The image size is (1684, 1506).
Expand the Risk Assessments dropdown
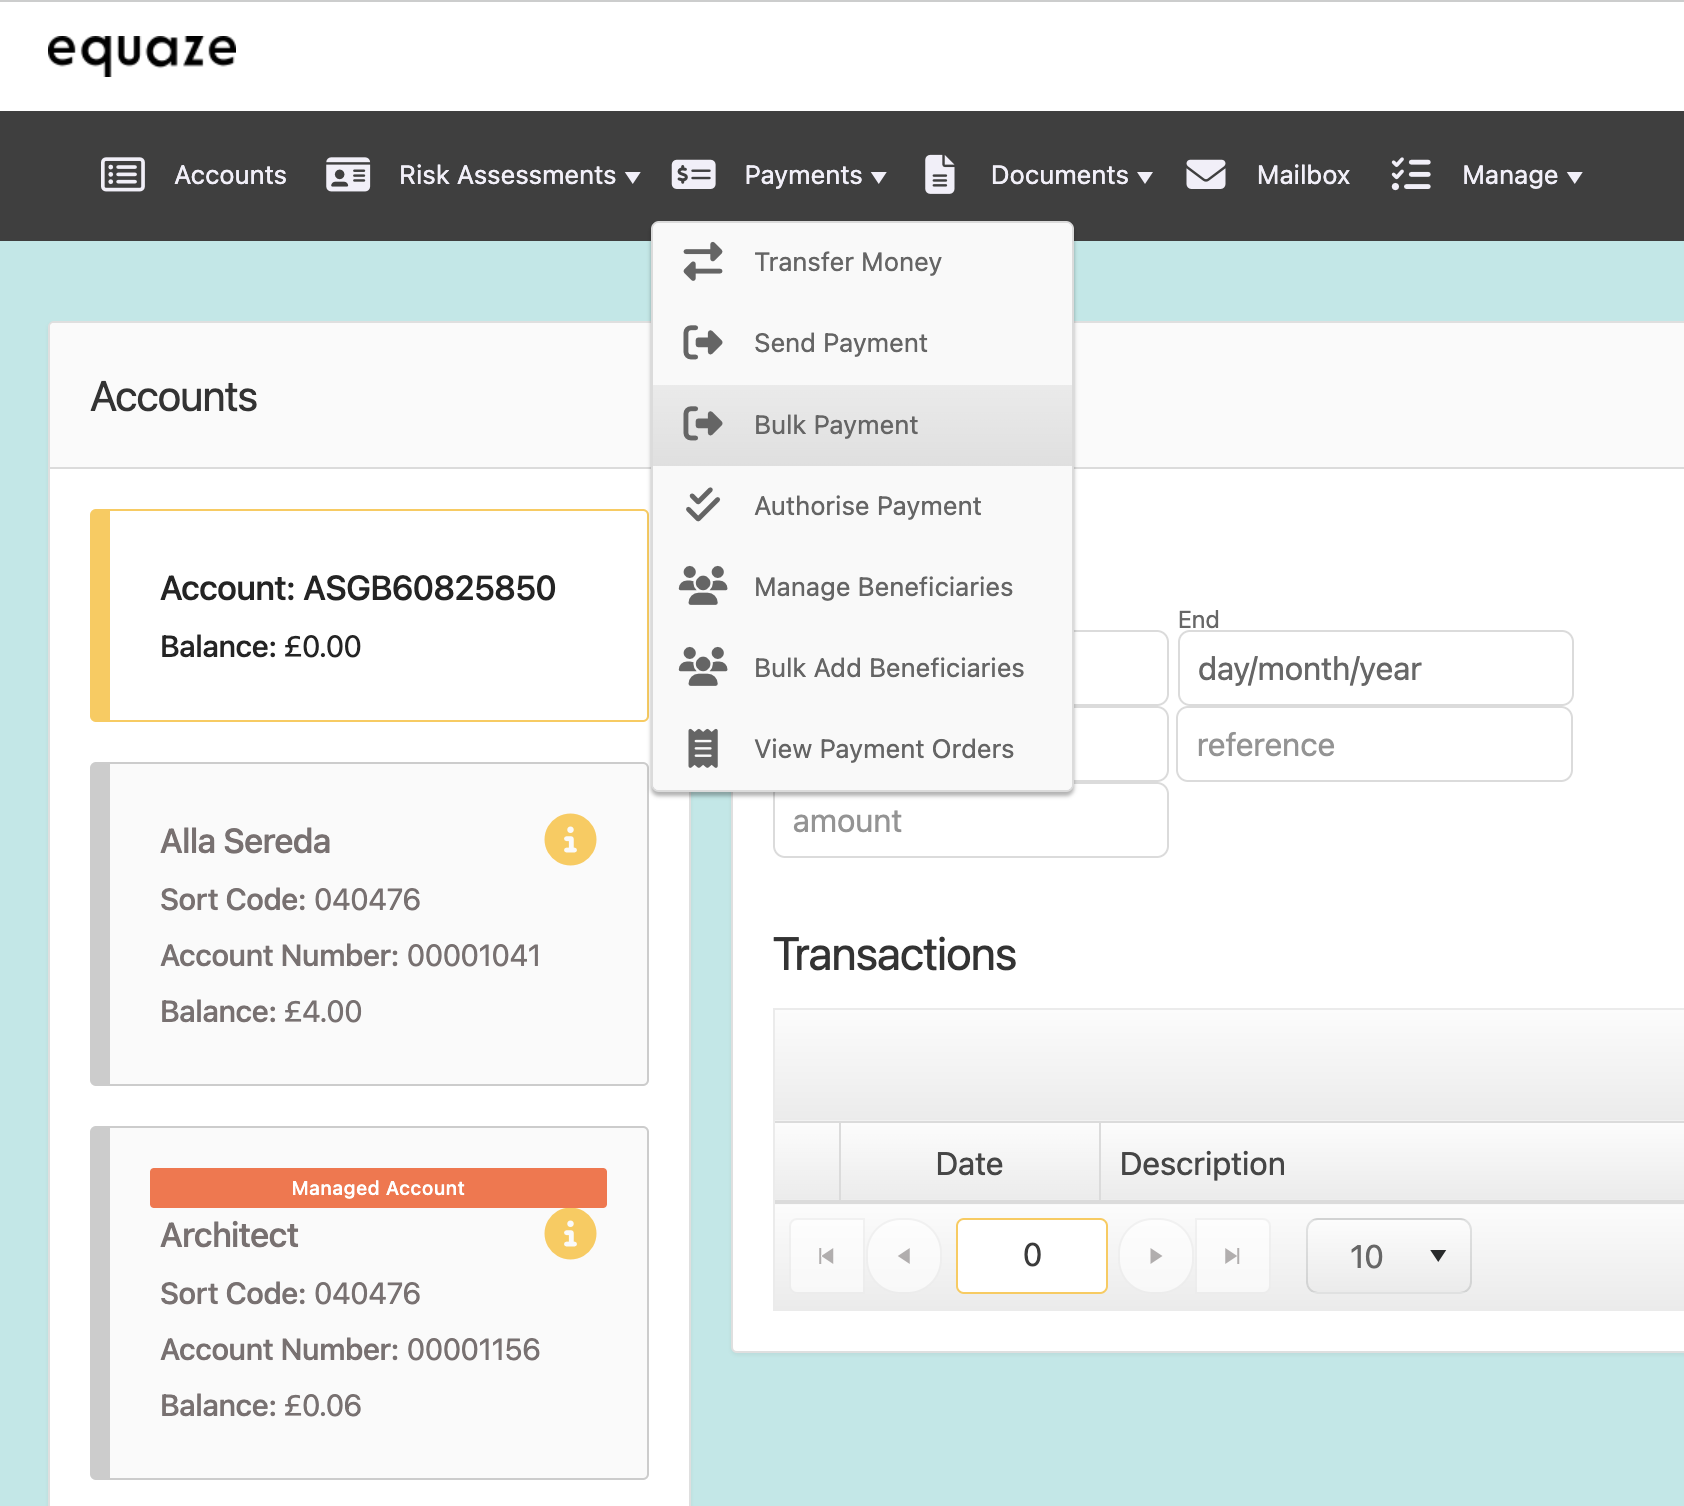click(x=518, y=176)
